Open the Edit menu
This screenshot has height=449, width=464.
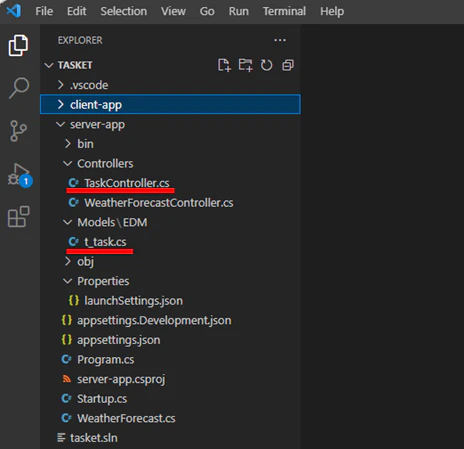pos(76,11)
